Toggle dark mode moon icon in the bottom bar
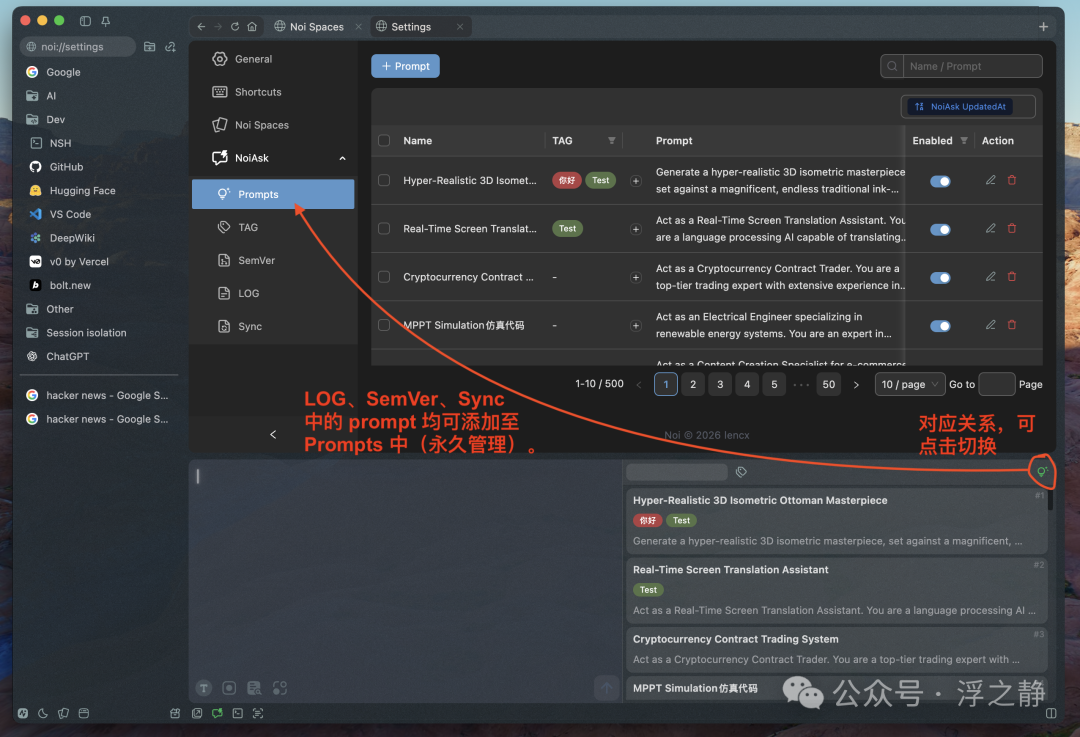 tap(43, 713)
